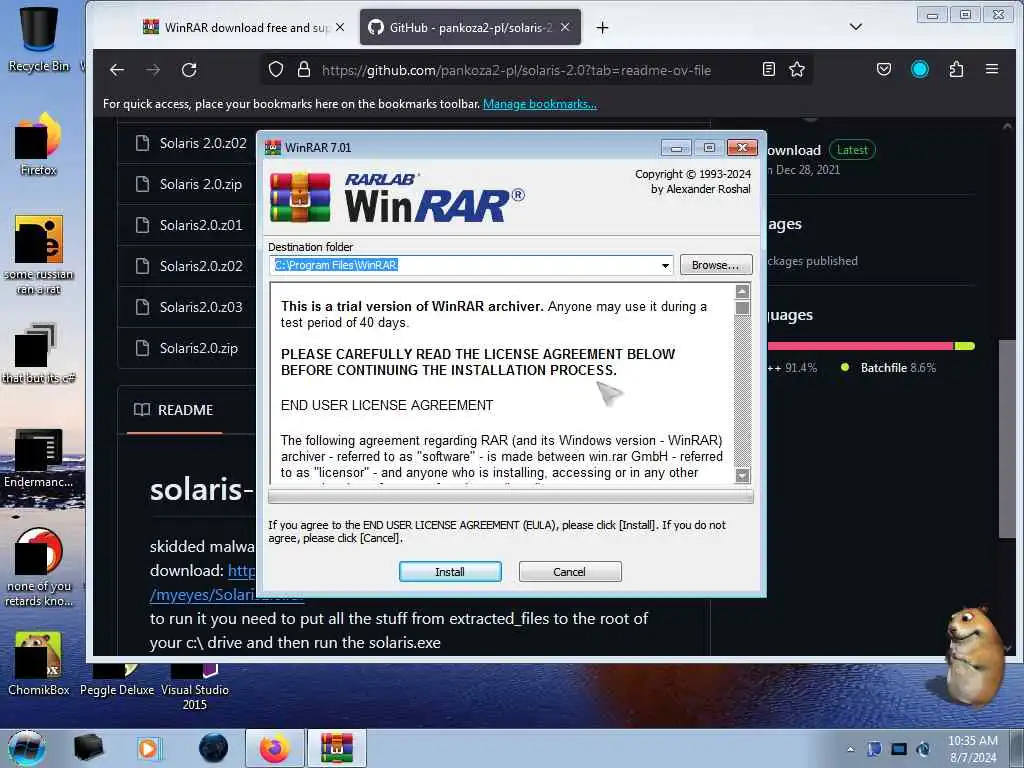The height and width of the screenshot is (768, 1024).
Task: Open the list all tabs chevron
Action: click(856, 27)
